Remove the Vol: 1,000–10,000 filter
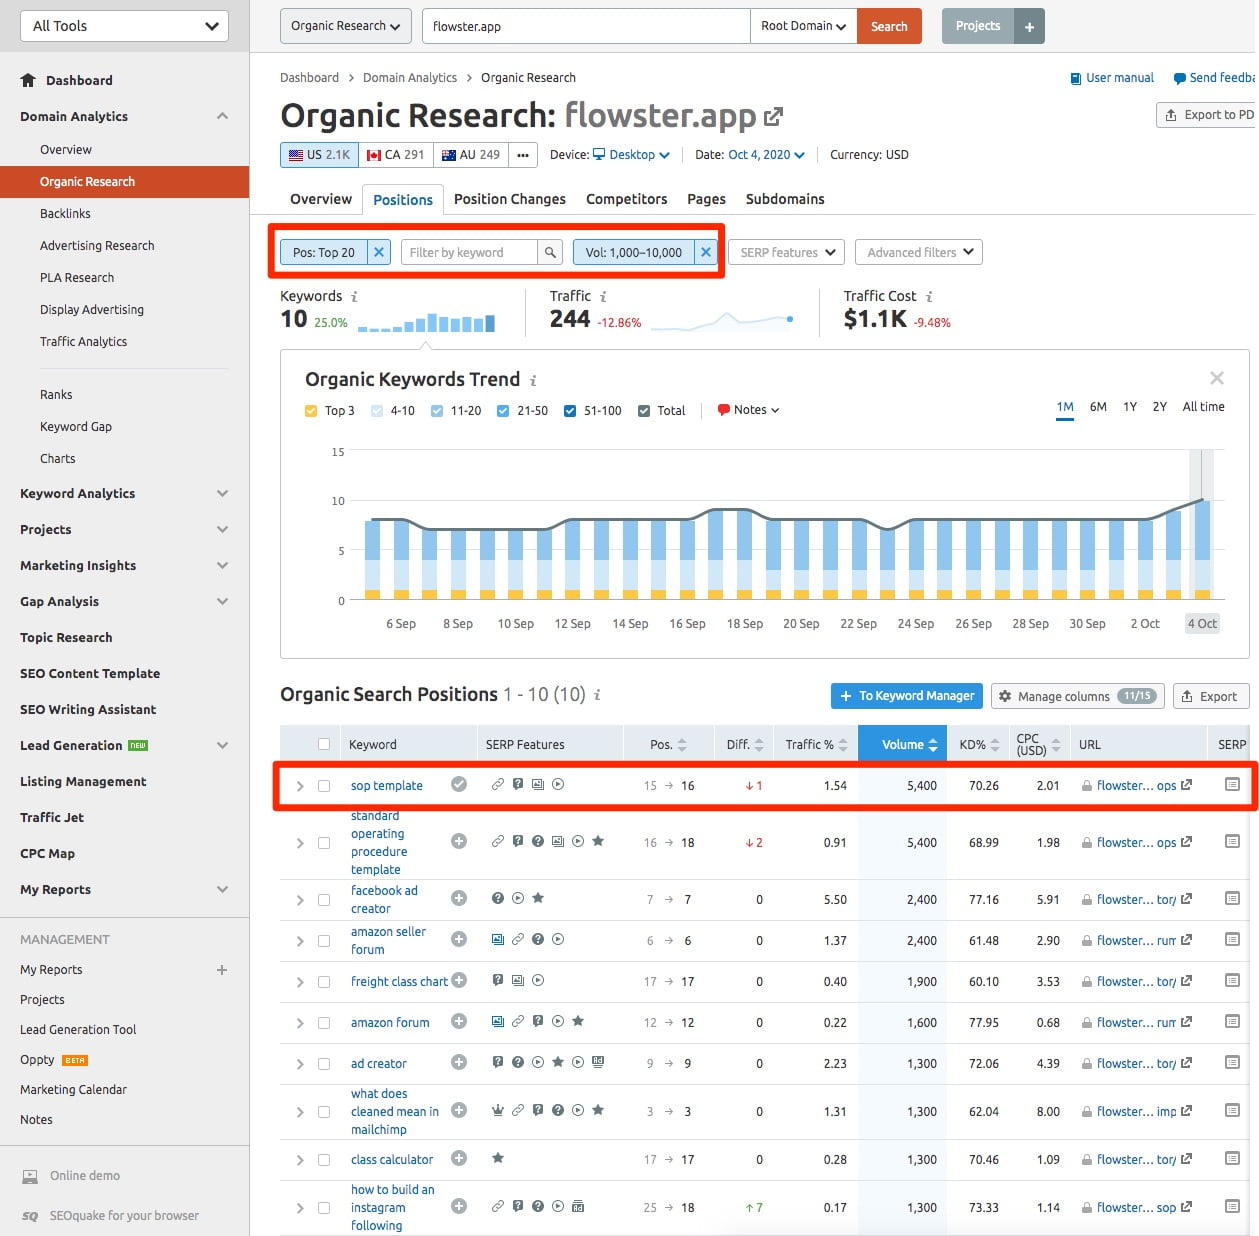The width and height of the screenshot is (1259, 1236). (x=706, y=252)
